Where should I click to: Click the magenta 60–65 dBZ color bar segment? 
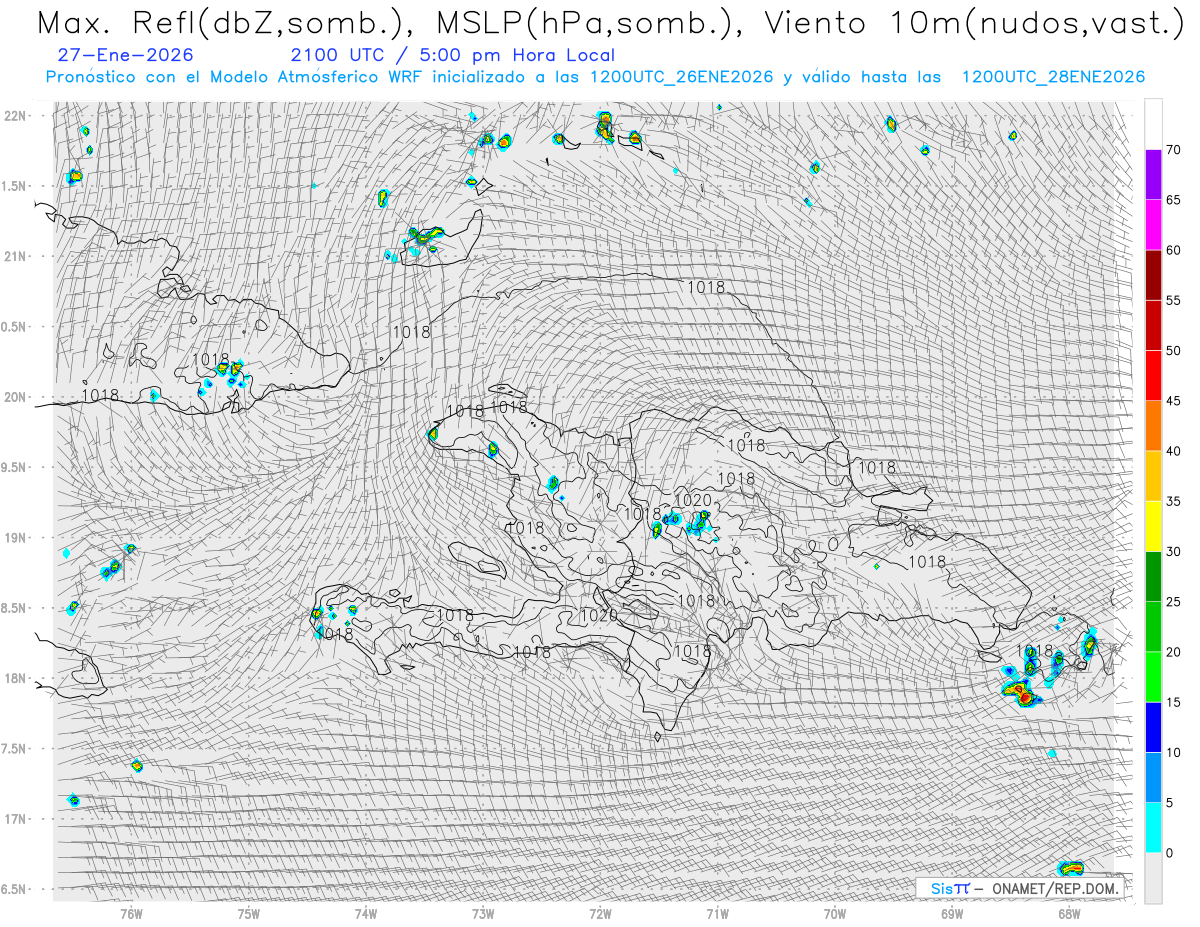click(x=1154, y=226)
